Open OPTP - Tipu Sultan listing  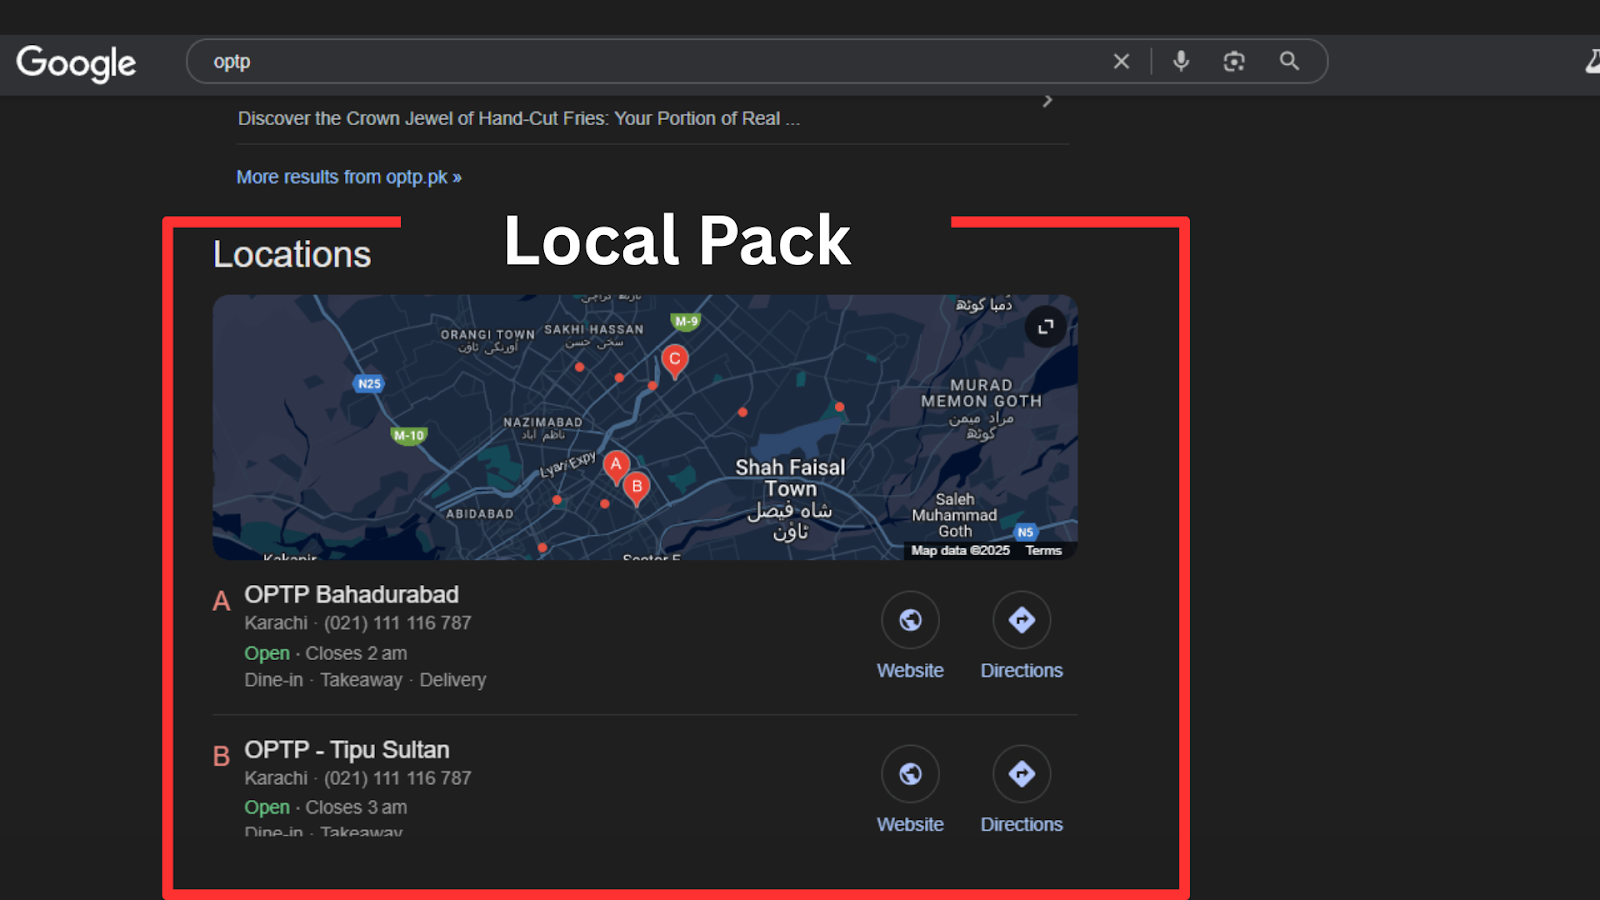click(347, 749)
